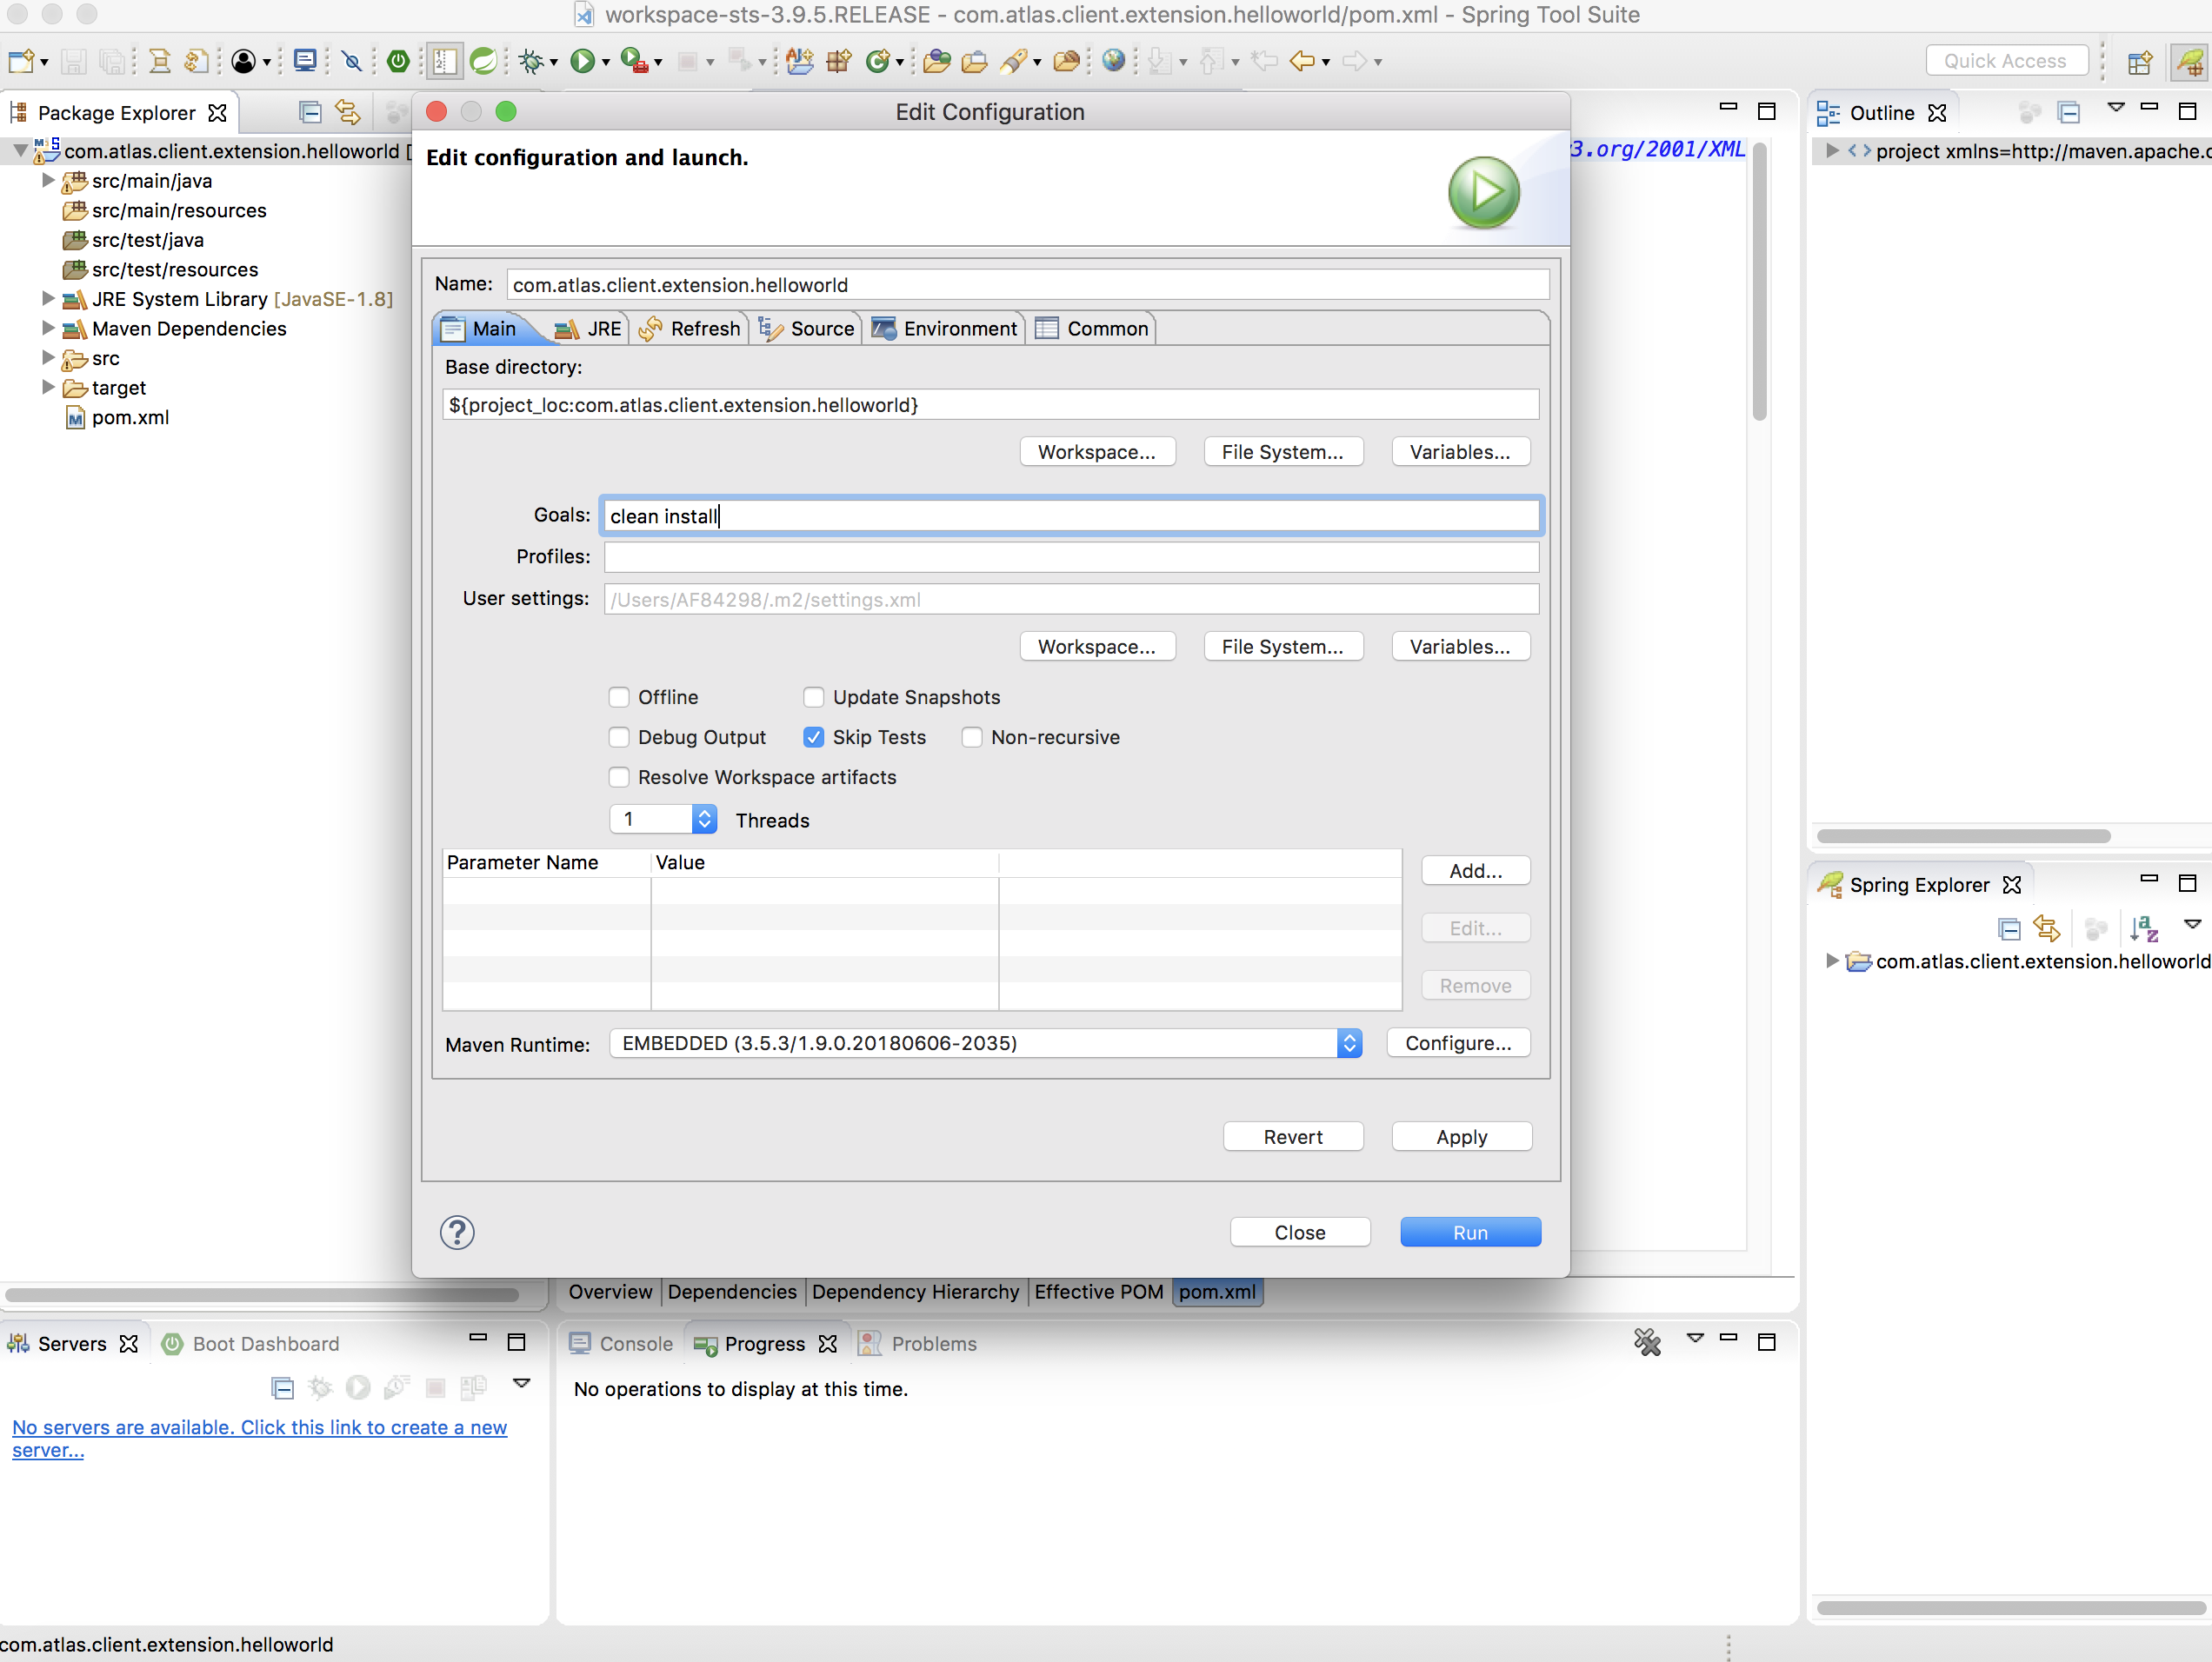2212x1662 pixels.
Task: Enable the Update Snapshots checkbox
Action: 814,697
